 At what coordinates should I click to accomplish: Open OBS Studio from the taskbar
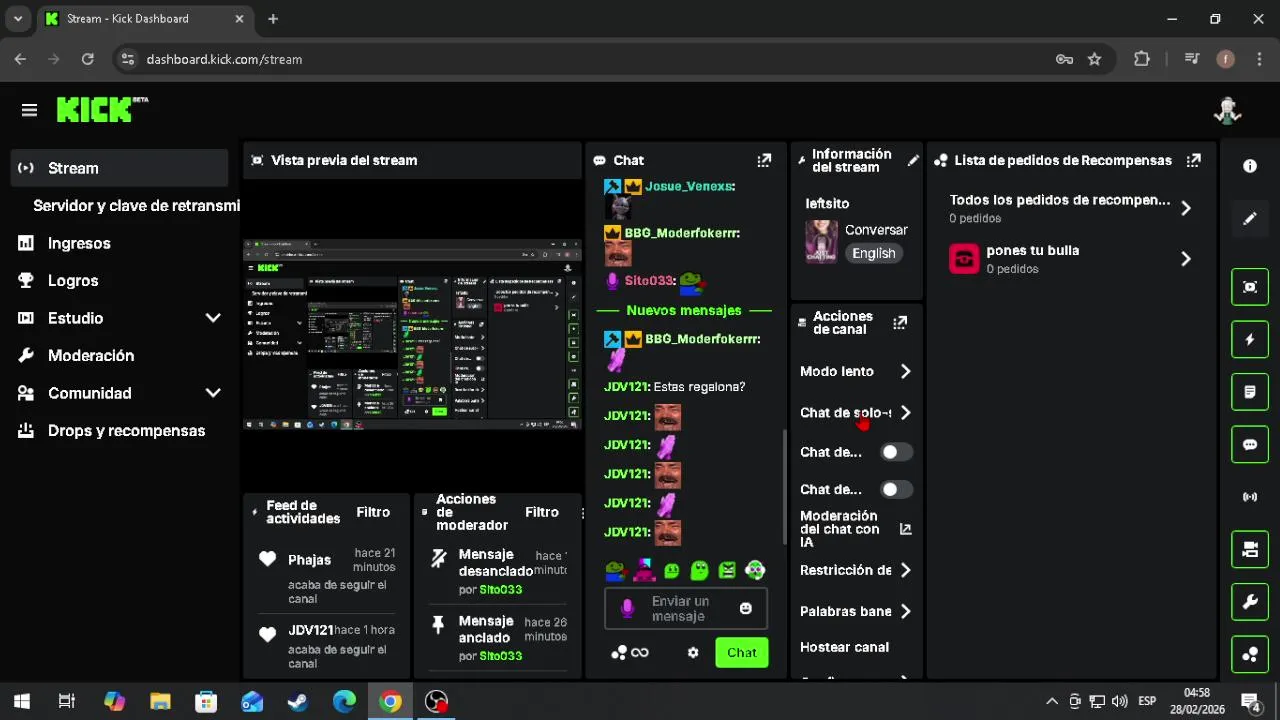click(436, 701)
